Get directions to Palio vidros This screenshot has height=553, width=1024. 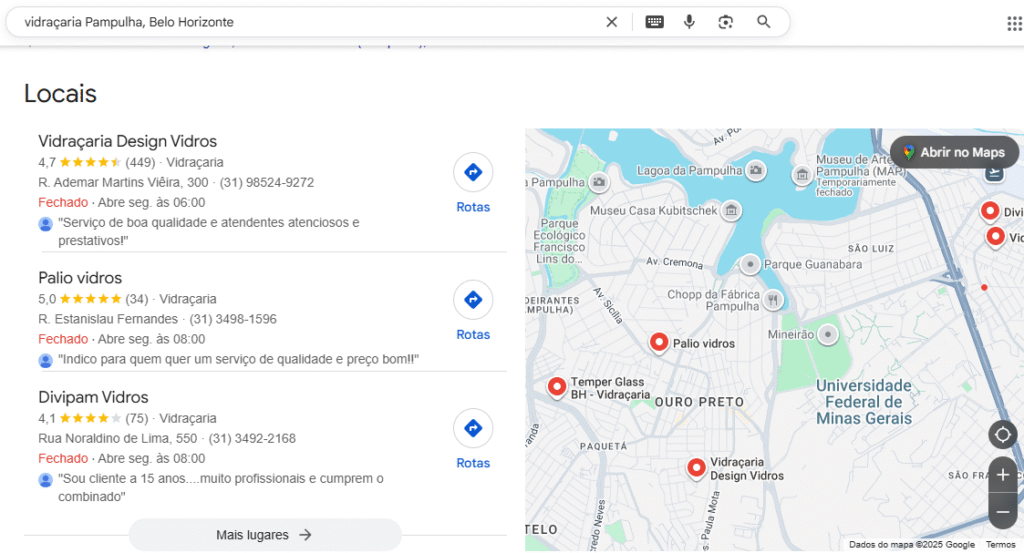473,300
